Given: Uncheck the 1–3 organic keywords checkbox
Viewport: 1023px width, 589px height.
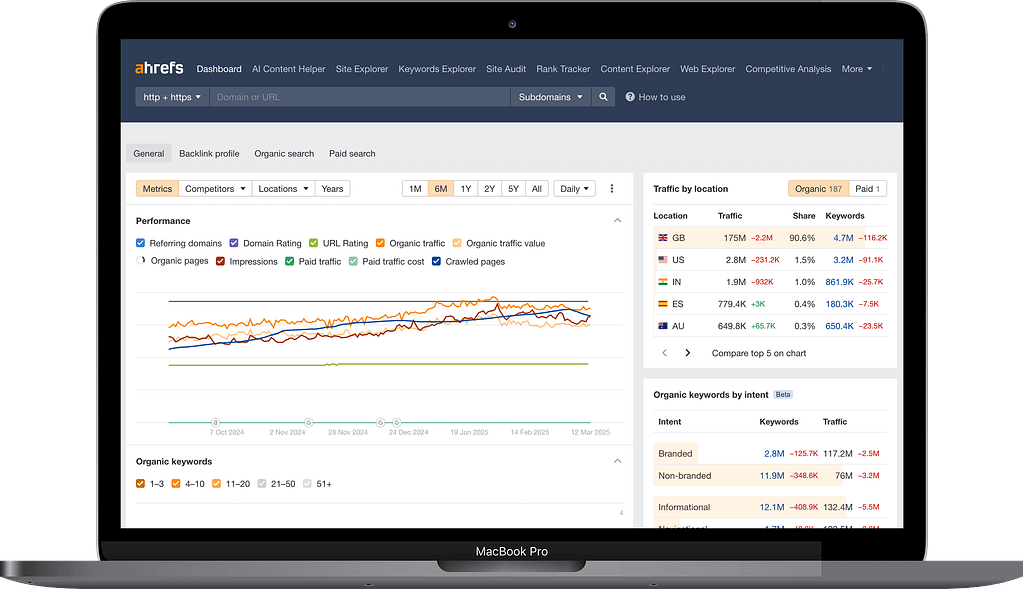Looking at the screenshot, I should (141, 484).
